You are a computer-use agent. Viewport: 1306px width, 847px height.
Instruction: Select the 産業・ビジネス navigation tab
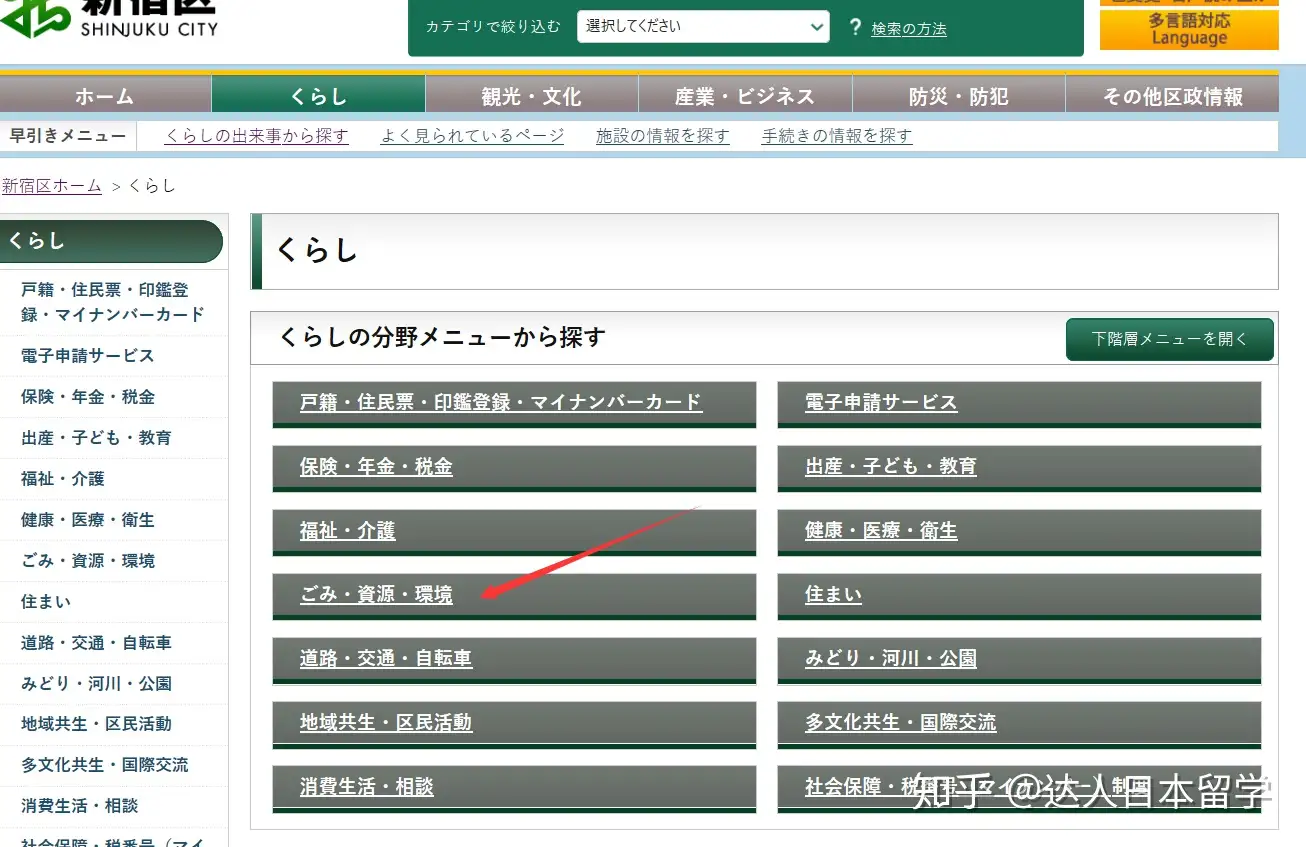745,96
